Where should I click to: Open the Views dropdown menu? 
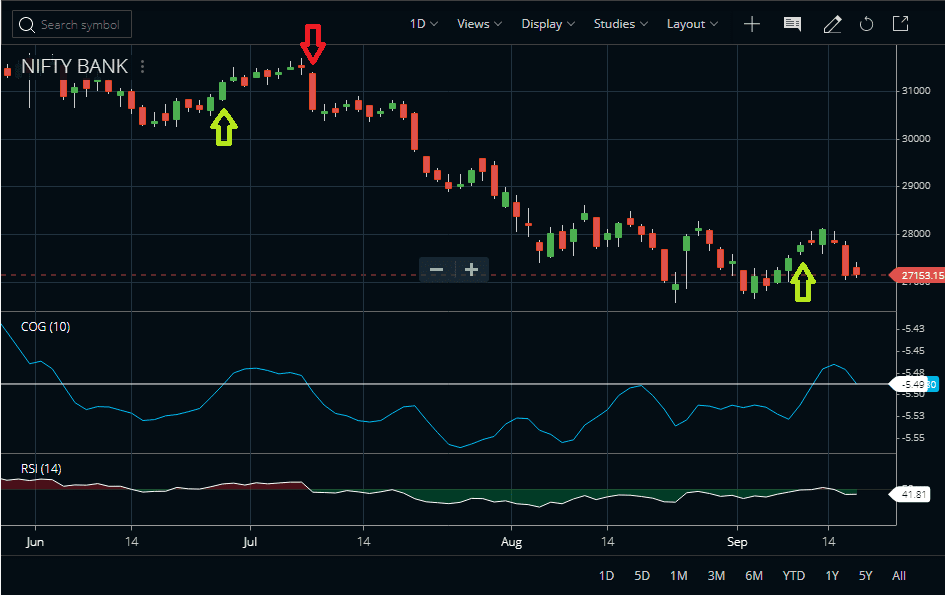(x=479, y=24)
